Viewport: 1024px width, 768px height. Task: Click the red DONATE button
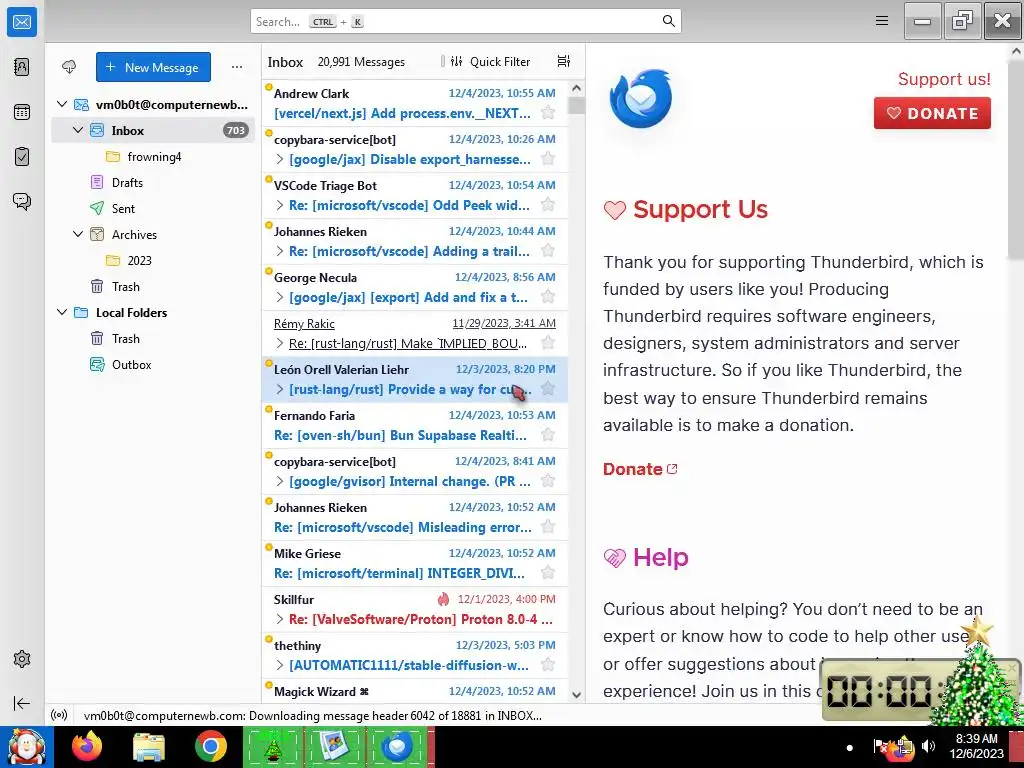(932, 113)
